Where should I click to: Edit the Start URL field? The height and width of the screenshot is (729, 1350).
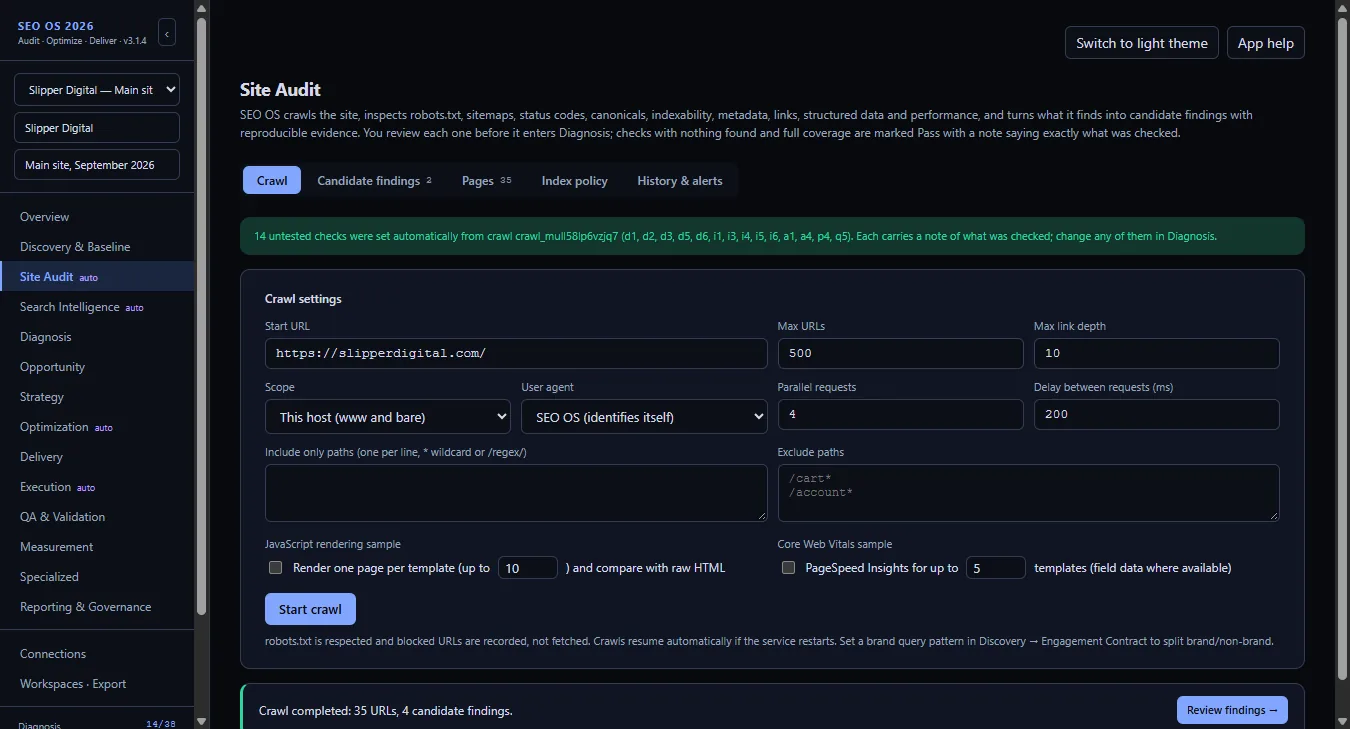coord(516,353)
